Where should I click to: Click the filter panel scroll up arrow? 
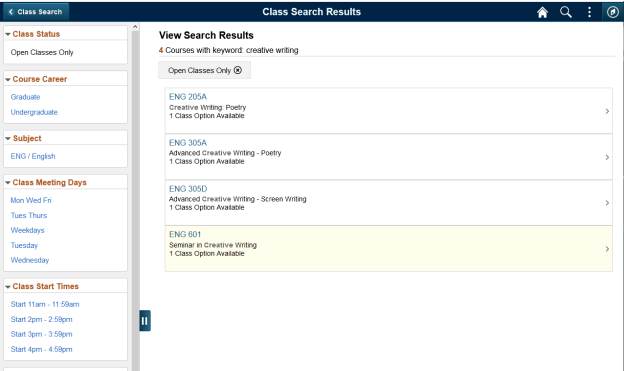[135, 27]
